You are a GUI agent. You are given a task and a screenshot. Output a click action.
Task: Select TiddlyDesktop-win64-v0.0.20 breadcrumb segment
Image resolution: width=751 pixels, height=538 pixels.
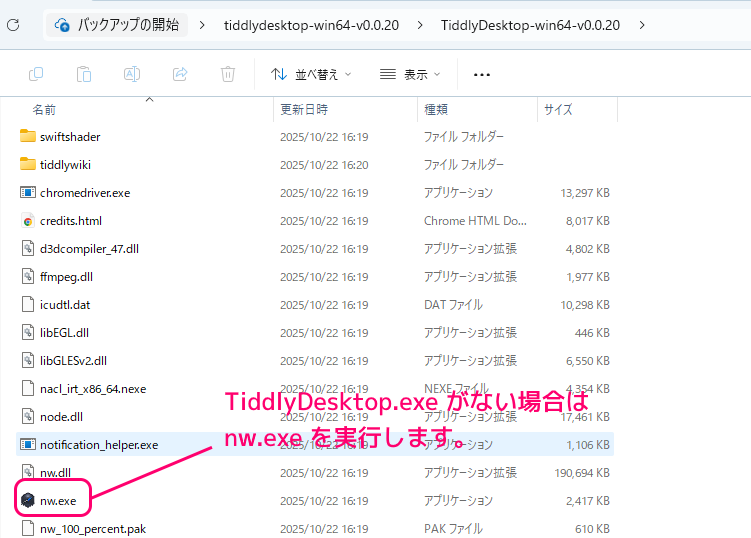[530, 25]
